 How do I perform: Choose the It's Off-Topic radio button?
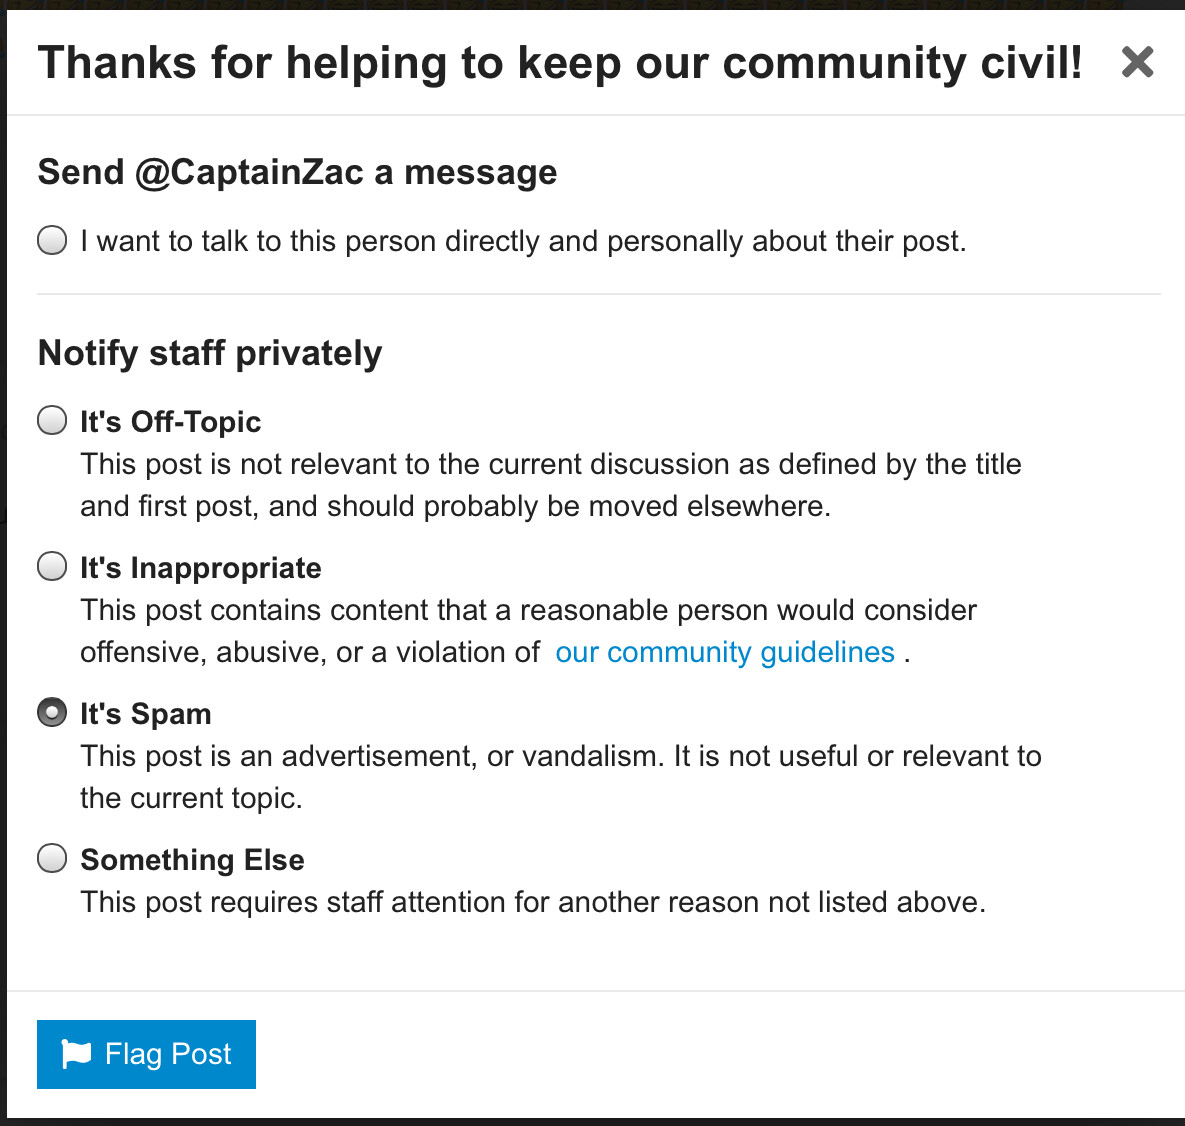tap(52, 420)
